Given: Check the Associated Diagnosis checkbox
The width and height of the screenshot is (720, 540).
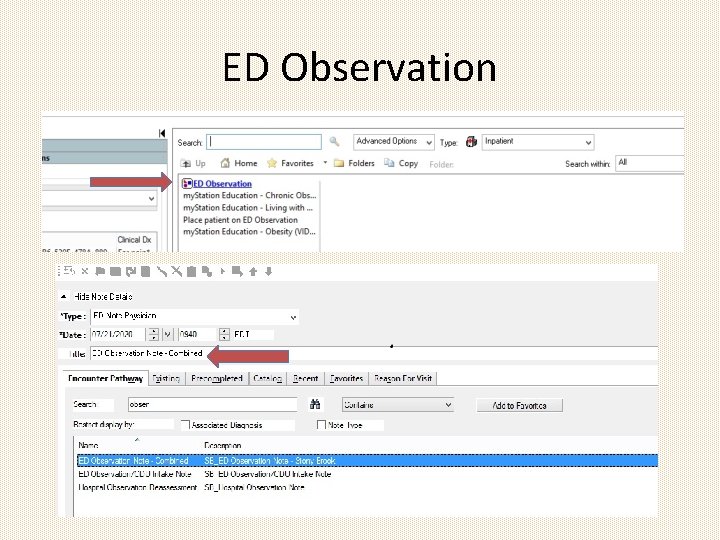Looking at the screenshot, I should [185, 425].
